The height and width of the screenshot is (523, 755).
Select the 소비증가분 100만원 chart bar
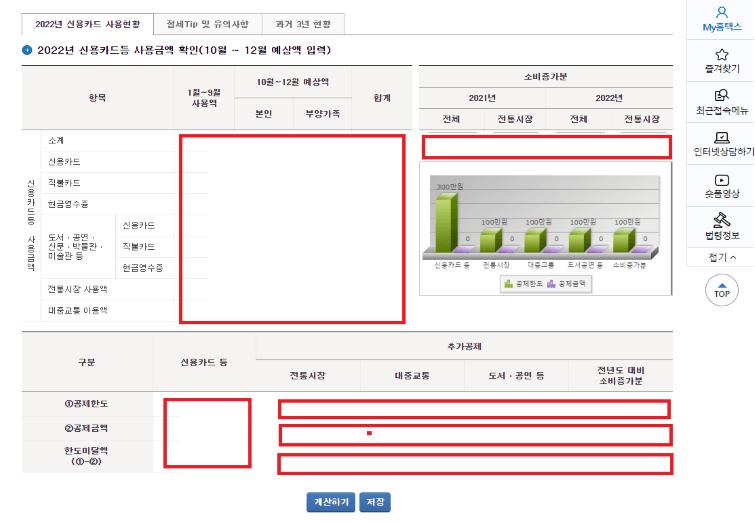tap(624, 240)
